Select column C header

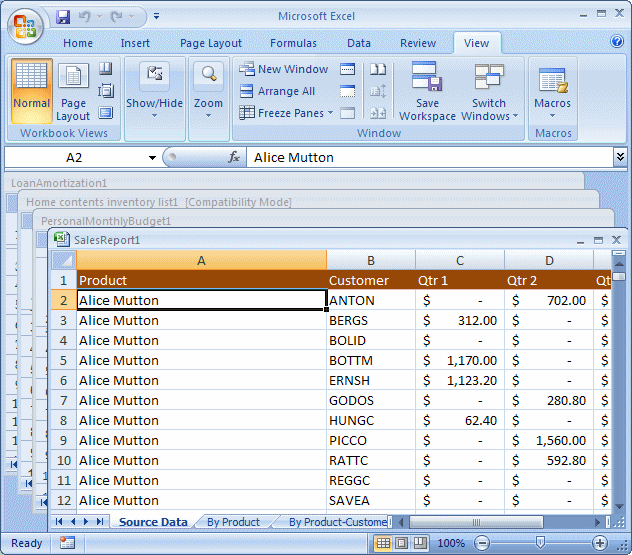pos(460,260)
